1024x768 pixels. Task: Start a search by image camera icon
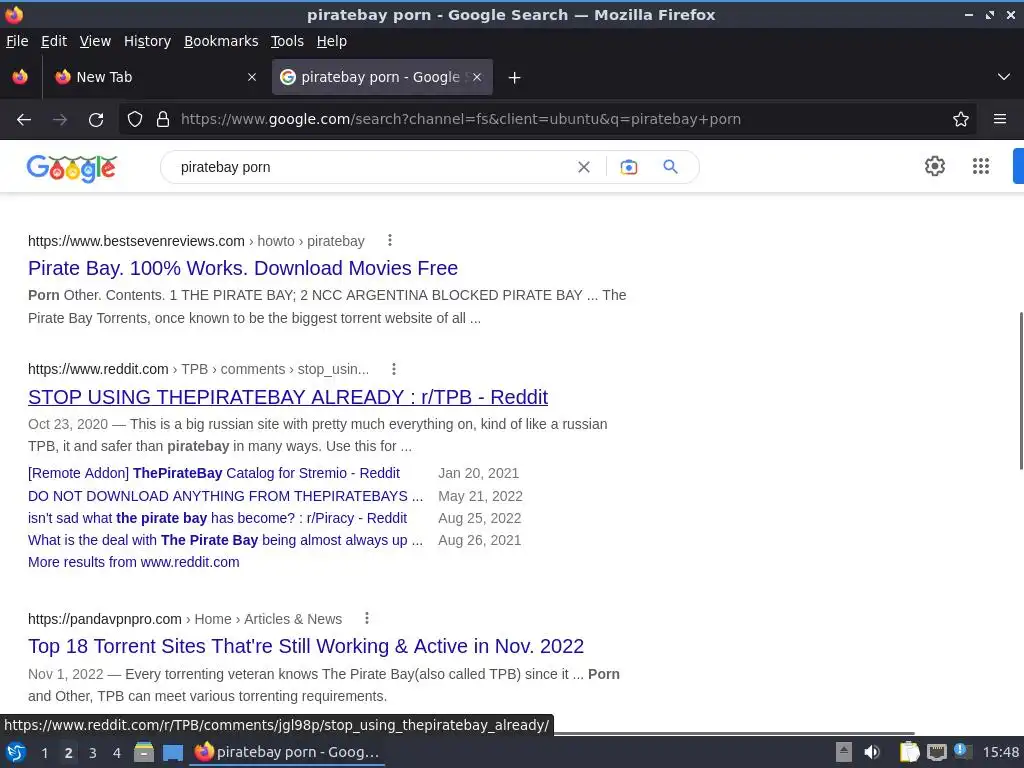click(629, 167)
